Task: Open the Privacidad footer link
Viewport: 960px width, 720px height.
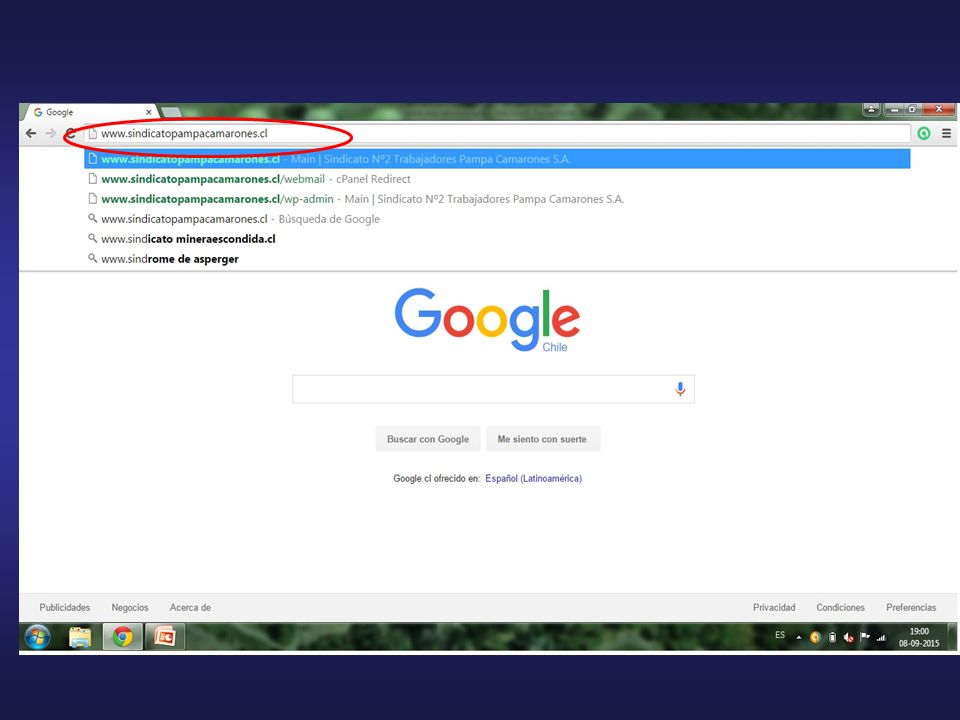Action: click(774, 607)
